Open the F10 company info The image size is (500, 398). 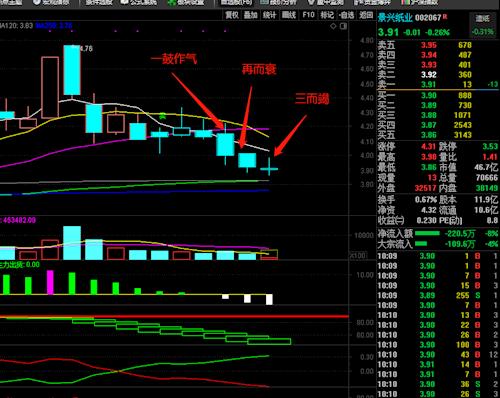coord(308,15)
